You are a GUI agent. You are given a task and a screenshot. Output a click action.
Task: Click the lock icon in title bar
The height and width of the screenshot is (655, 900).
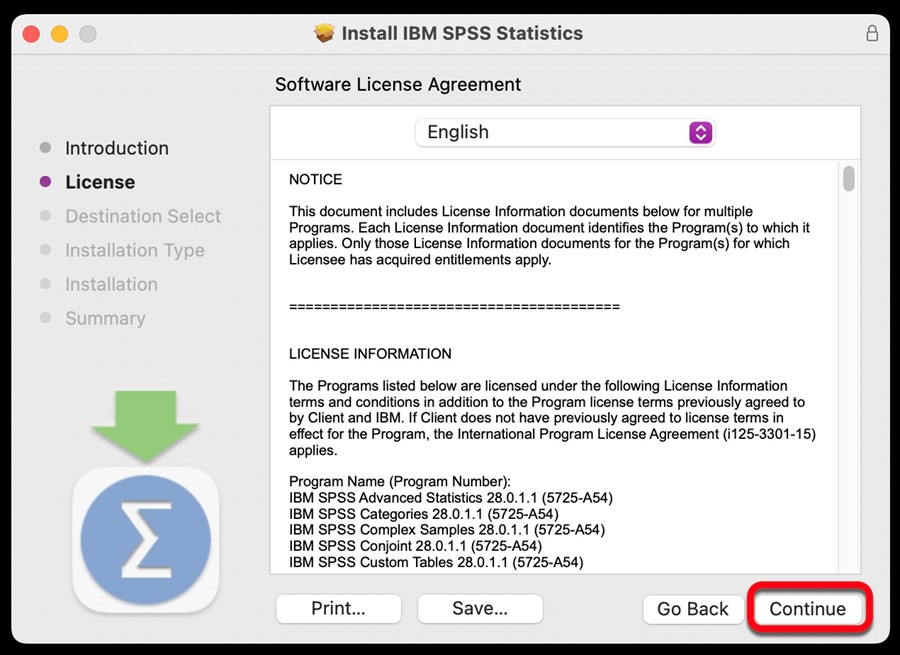[x=872, y=33]
